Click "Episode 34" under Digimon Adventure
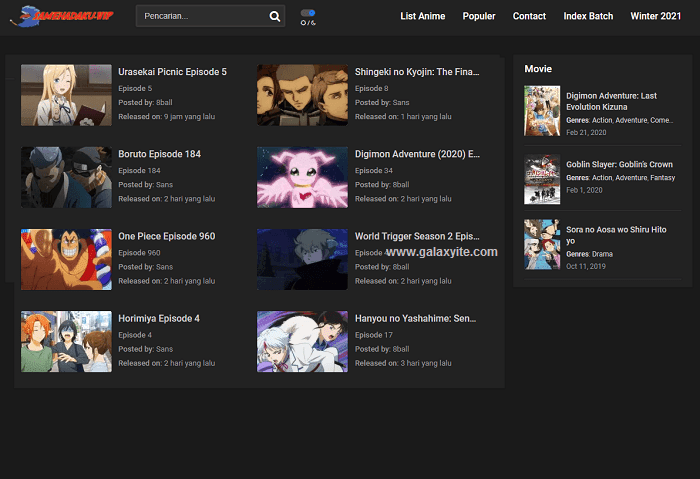 click(374, 171)
